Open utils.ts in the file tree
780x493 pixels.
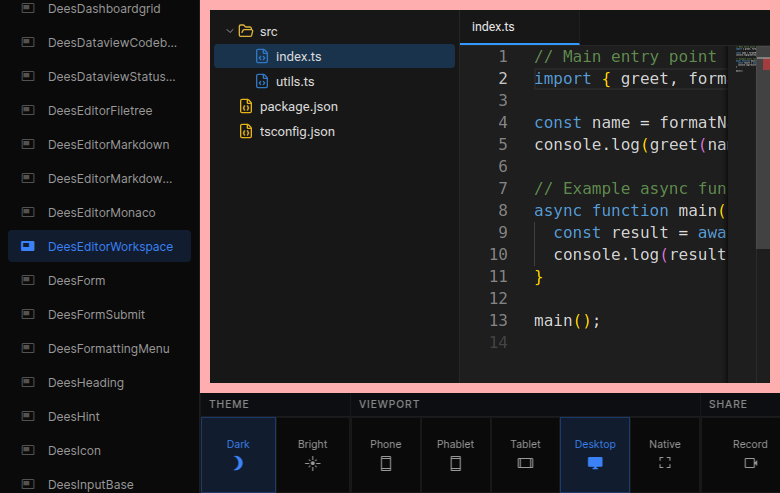[295, 81]
